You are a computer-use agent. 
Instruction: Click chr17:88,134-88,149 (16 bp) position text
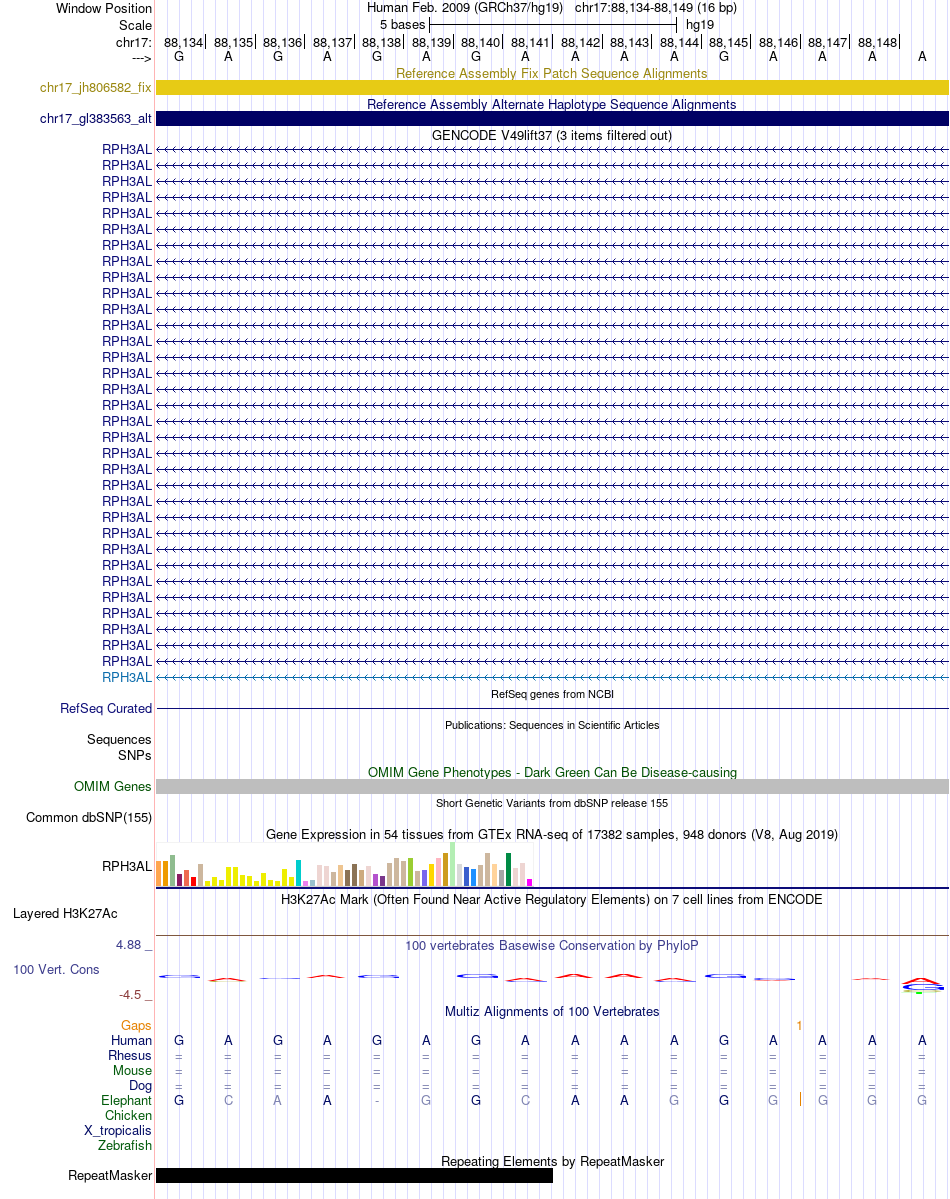(656, 8)
